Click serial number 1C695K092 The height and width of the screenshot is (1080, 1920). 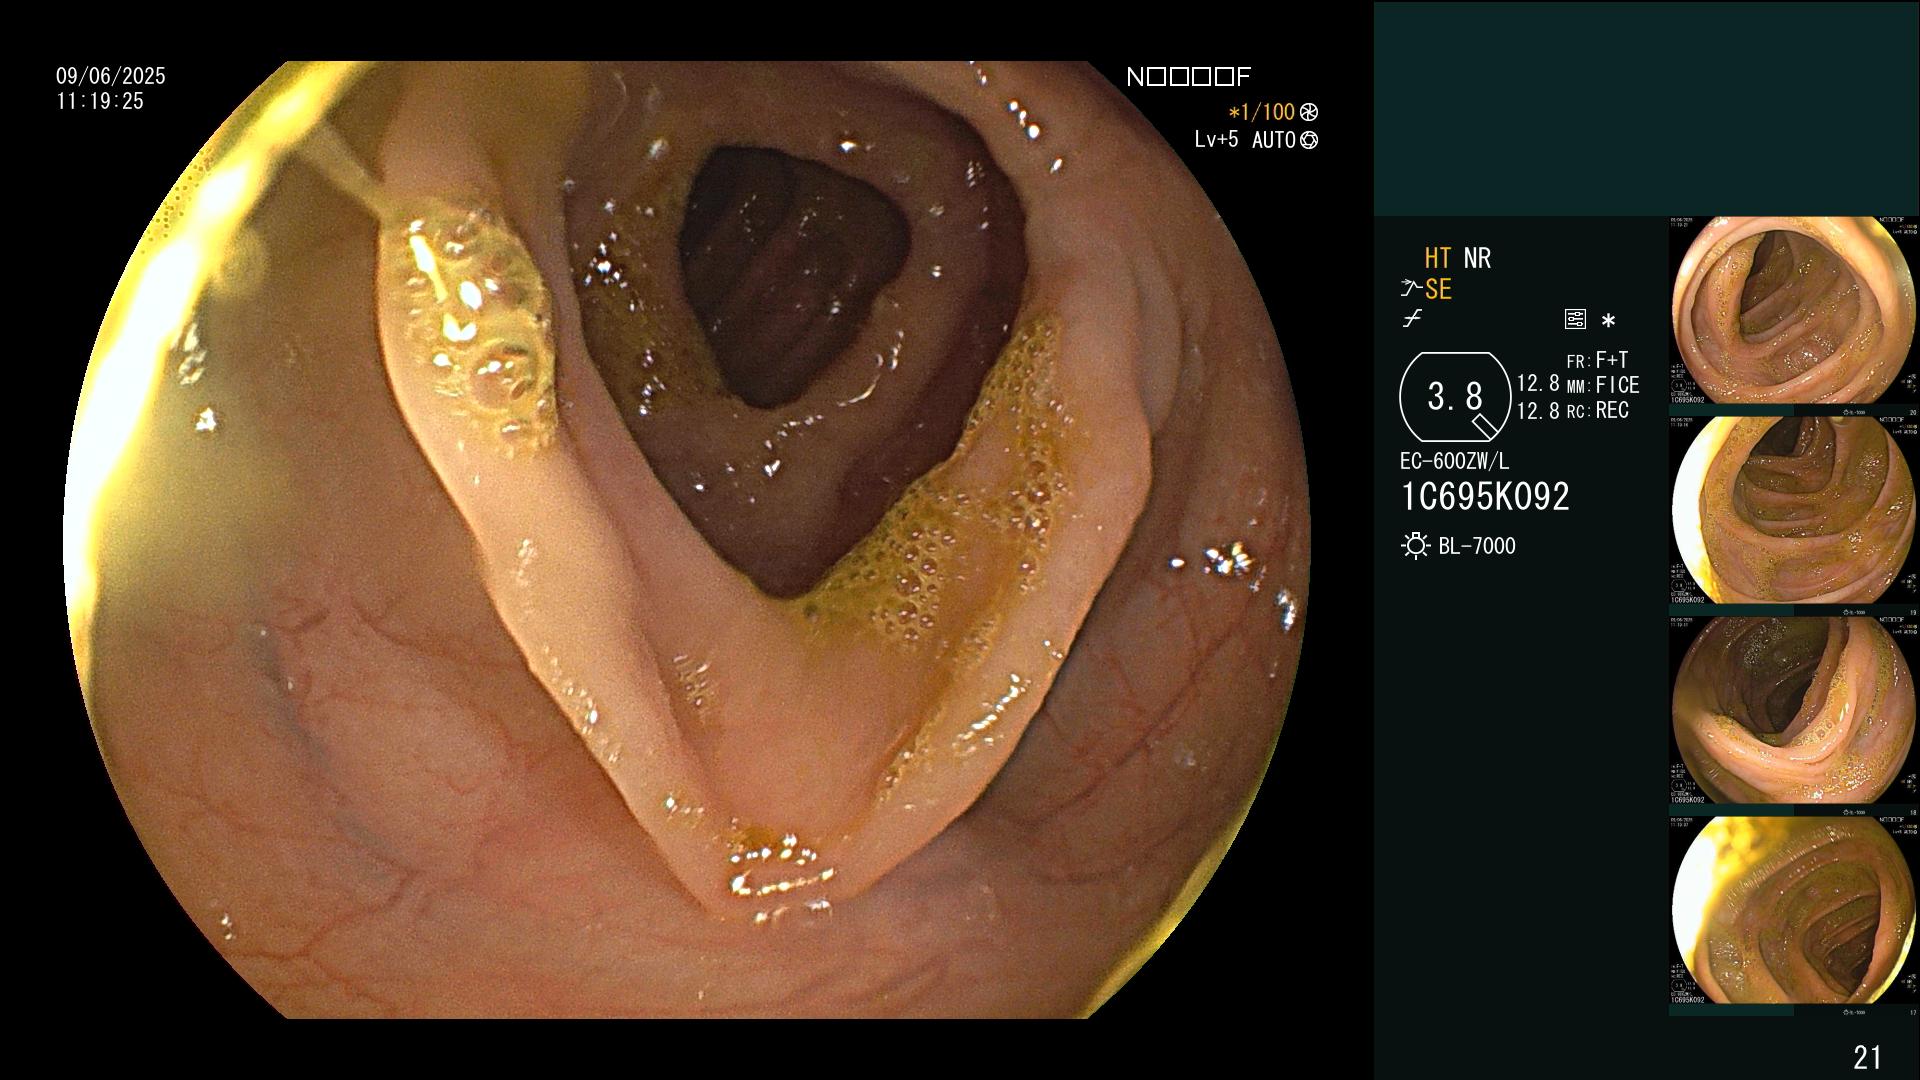point(1485,497)
